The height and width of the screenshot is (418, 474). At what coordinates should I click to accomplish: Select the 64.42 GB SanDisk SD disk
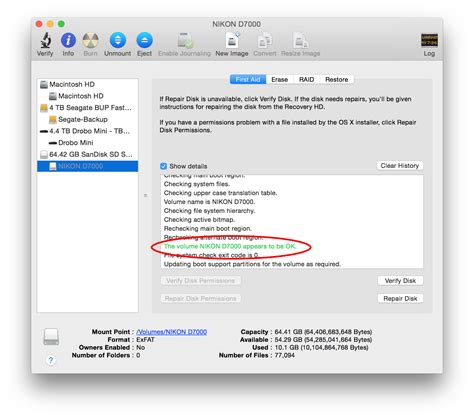[87, 154]
